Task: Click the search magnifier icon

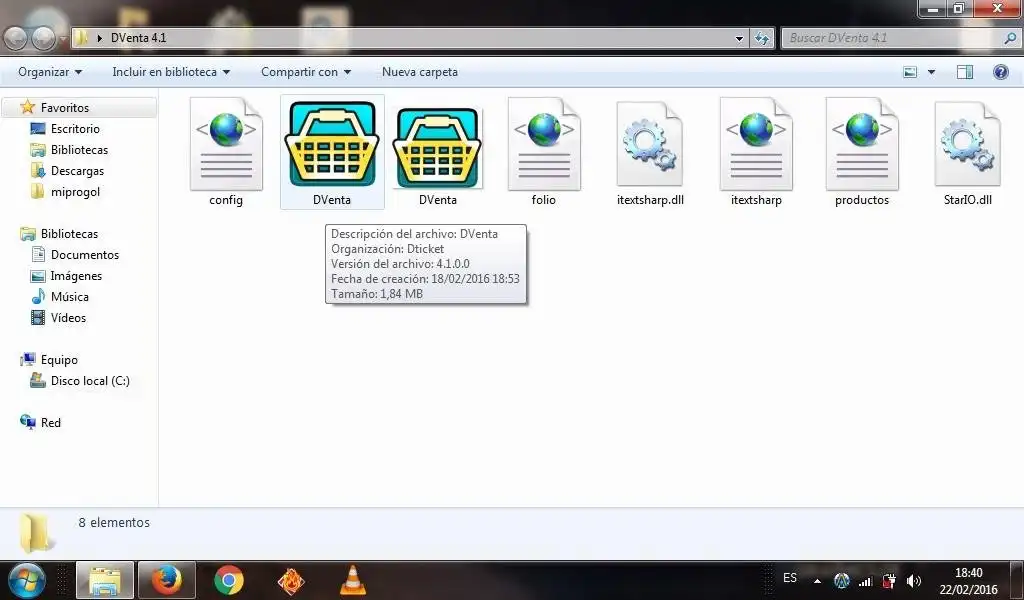Action: [1009, 38]
